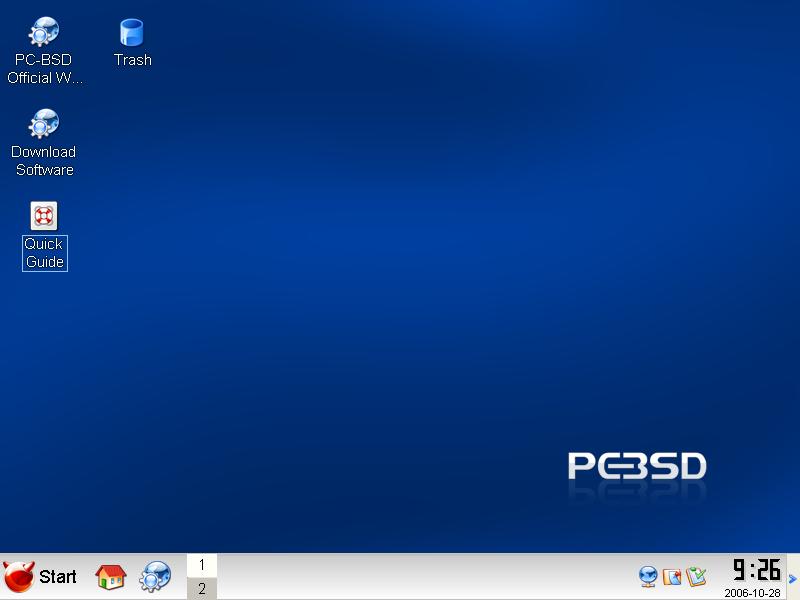Screen dimensions: 800x600
Task: Open the Home folder from the taskbar
Action: (x=110, y=576)
